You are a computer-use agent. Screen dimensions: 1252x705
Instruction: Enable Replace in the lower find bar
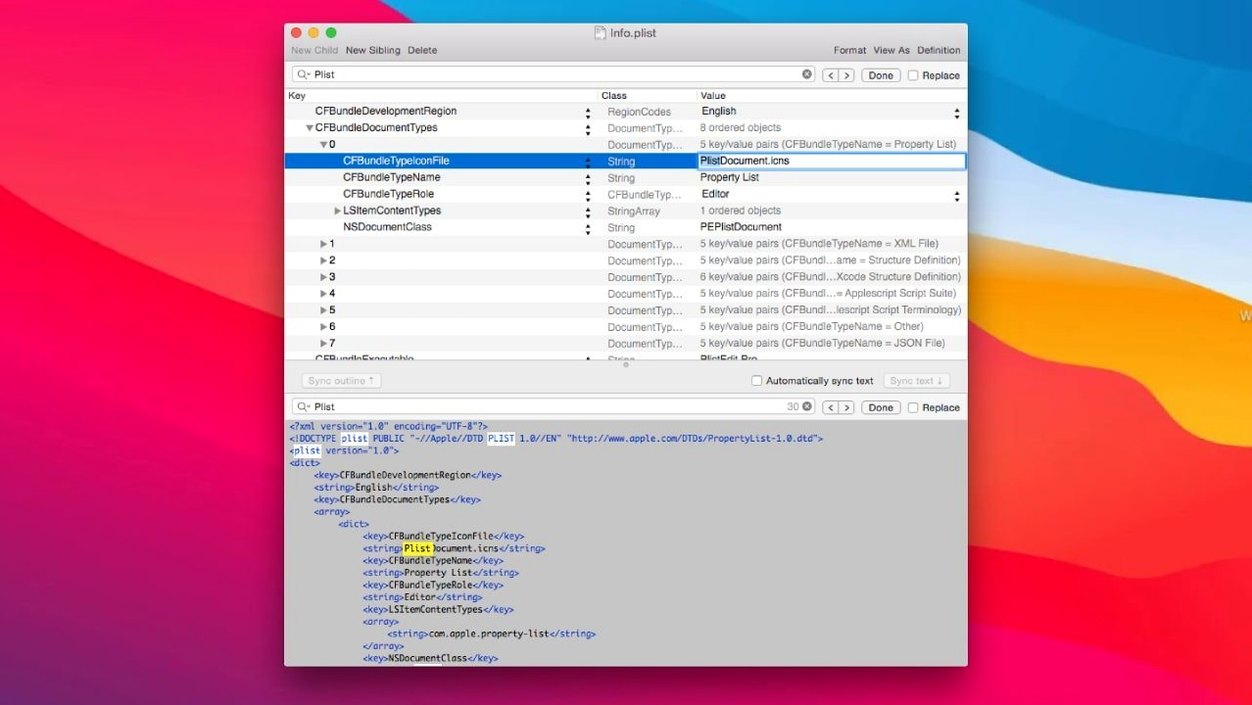coord(913,407)
